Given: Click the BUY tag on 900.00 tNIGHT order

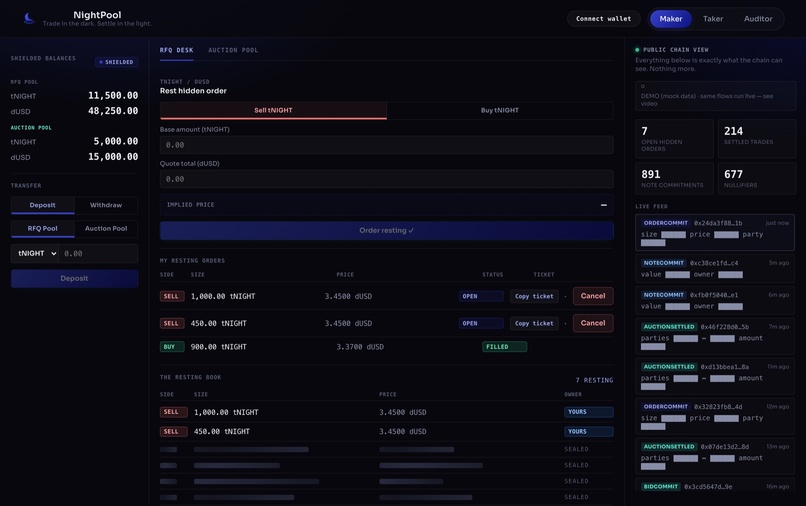Looking at the screenshot, I should click(172, 347).
